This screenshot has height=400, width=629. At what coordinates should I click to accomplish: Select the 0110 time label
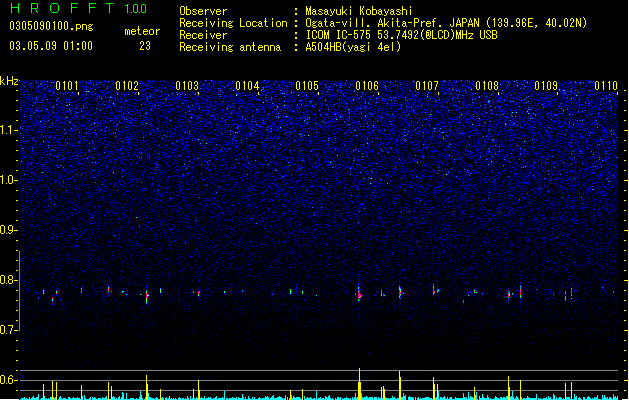(606, 86)
